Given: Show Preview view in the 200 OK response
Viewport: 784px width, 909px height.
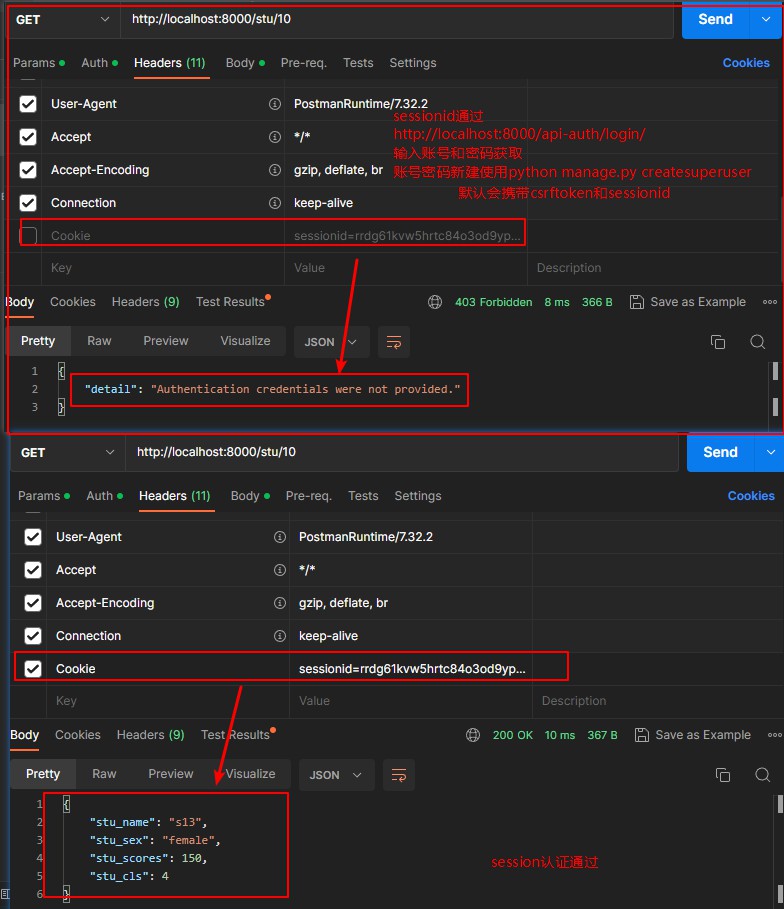Looking at the screenshot, I should coord(170,774).
